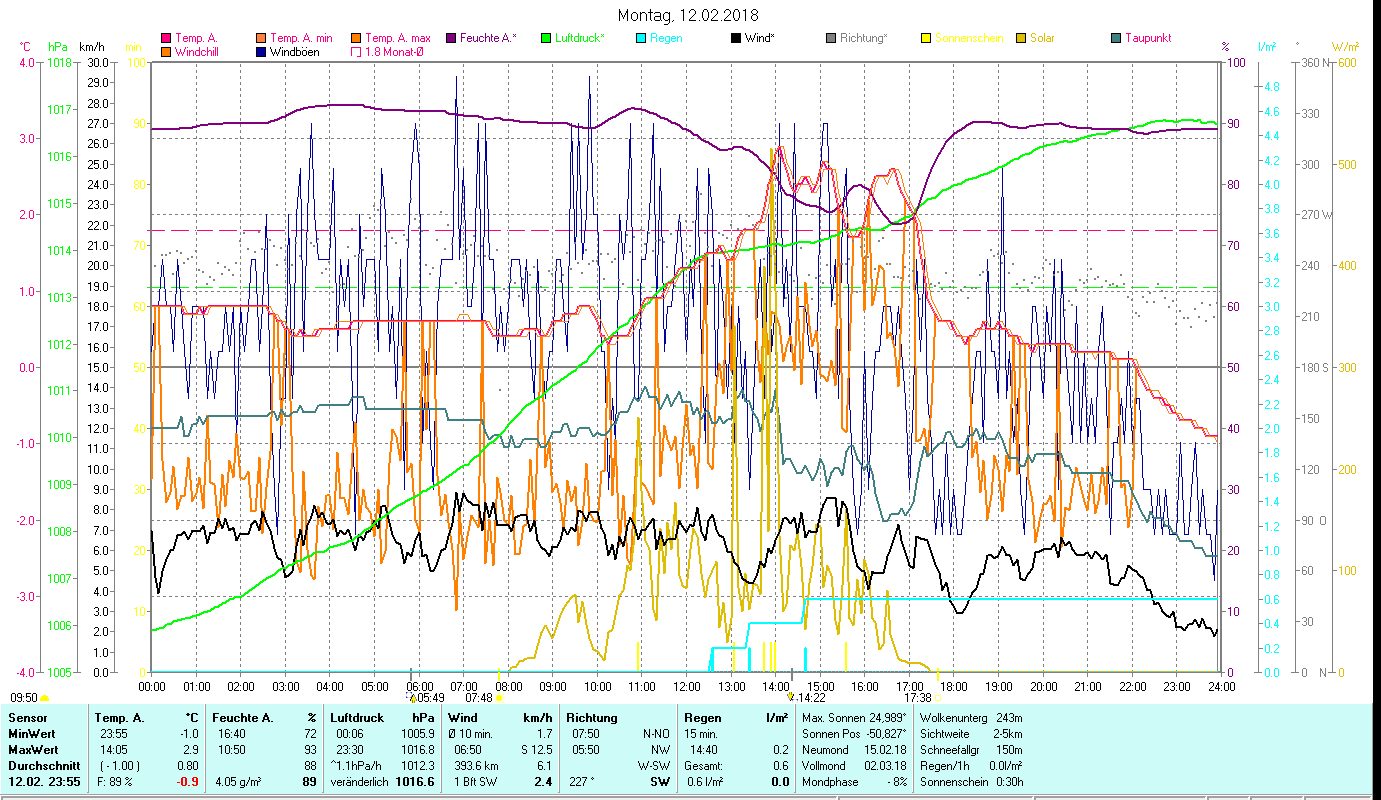
Task: Click the 'Vollmond' date '02.03.18'
Action: [886, 766]
